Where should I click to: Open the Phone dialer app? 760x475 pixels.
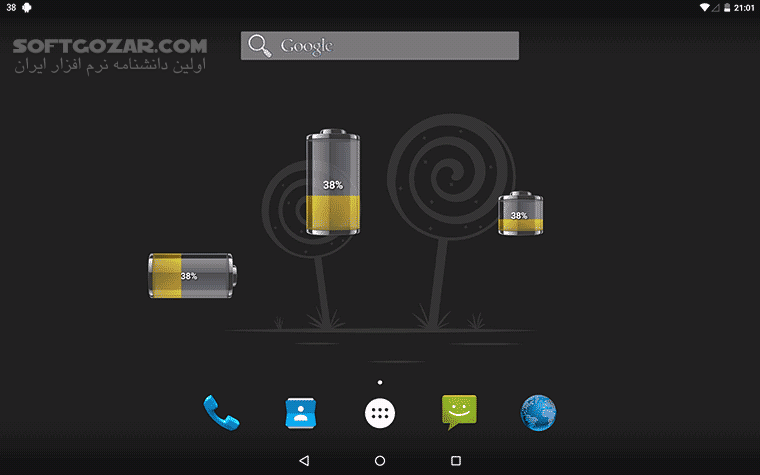221,412
